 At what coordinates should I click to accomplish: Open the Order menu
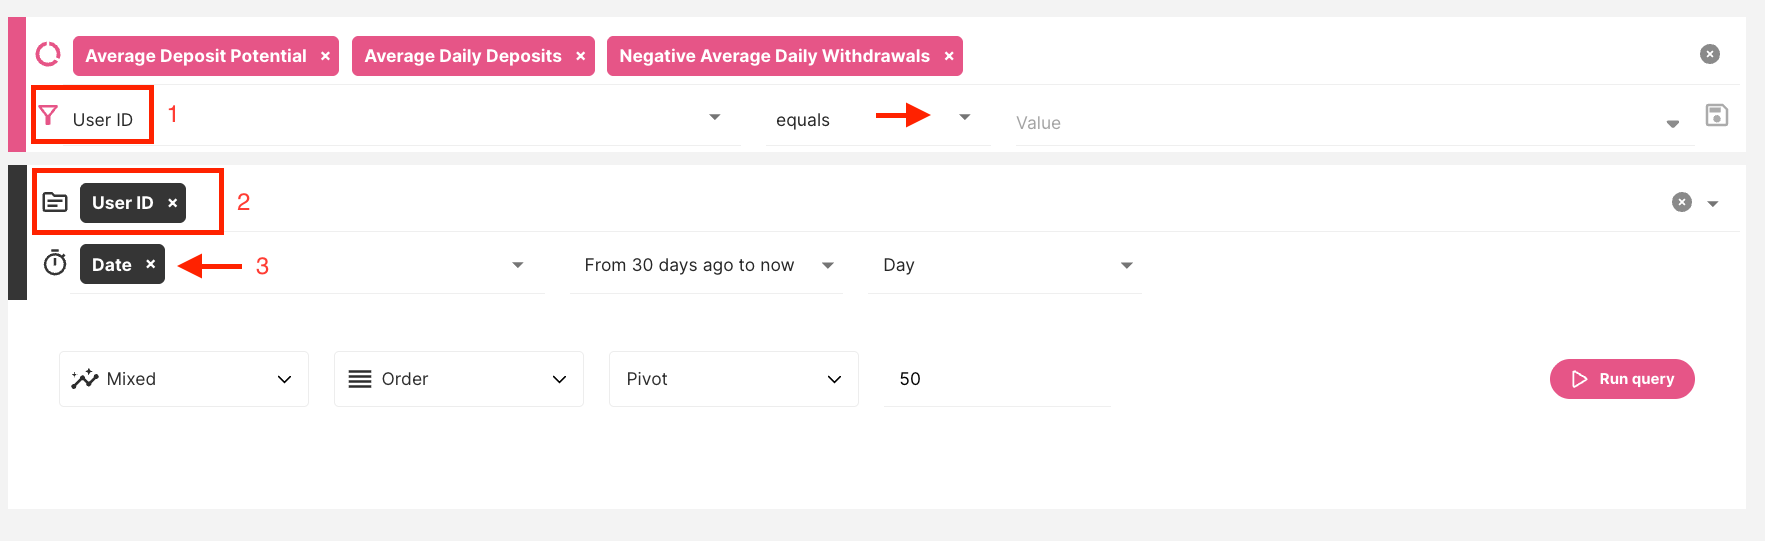pos(458,379)
